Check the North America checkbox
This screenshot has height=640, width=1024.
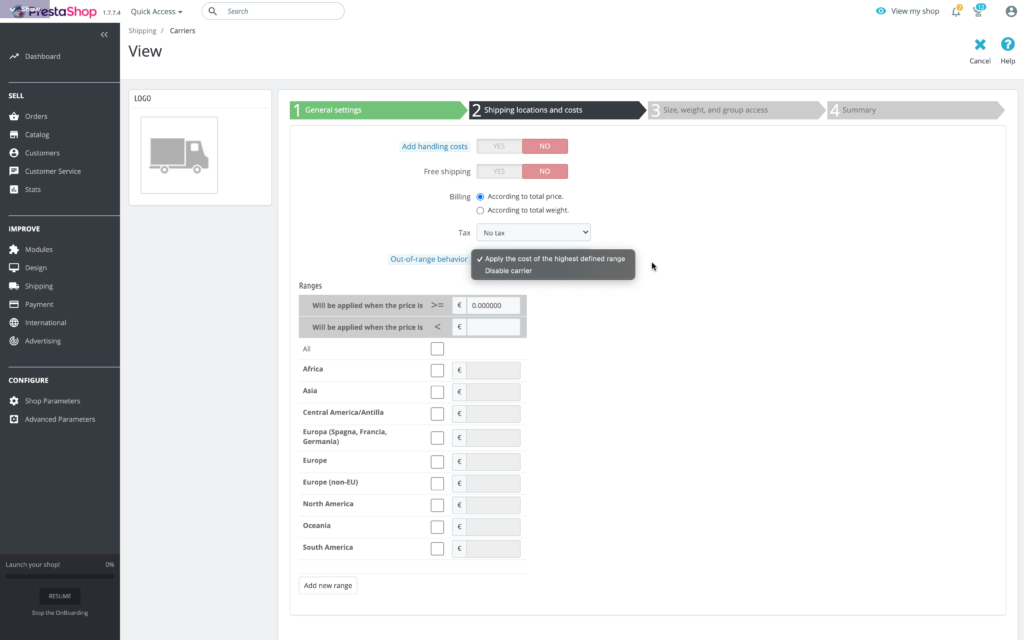click(x=437, y=505)
